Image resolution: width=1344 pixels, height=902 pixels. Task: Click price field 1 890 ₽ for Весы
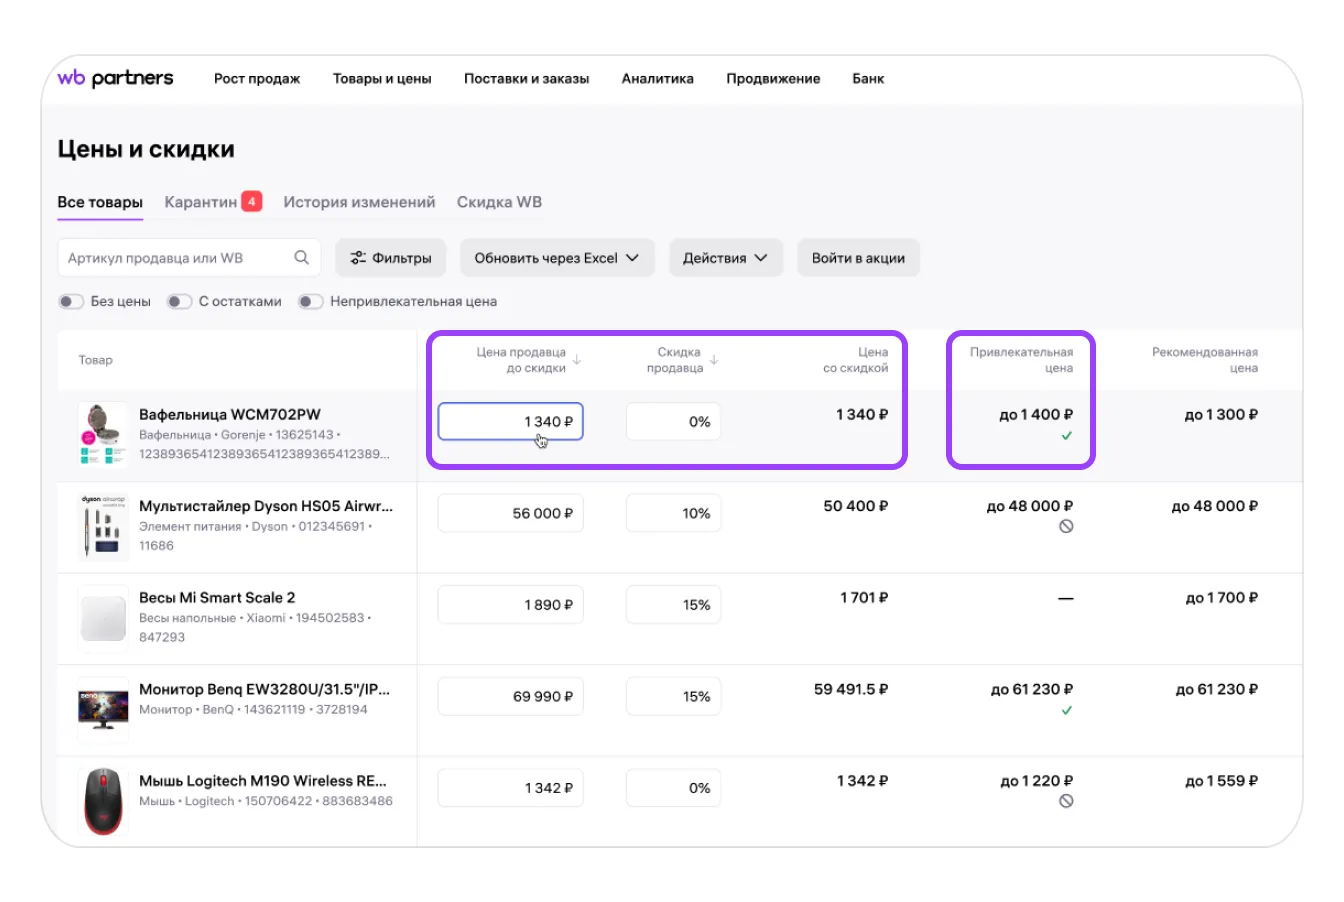point(510,605)
